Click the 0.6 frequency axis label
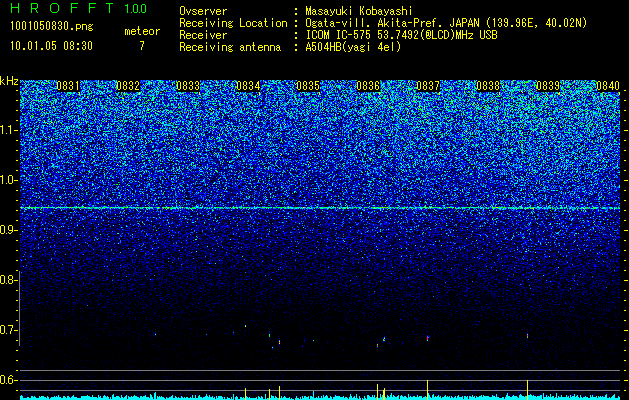This screenshot has width=629, height=400. coord(7,380)
